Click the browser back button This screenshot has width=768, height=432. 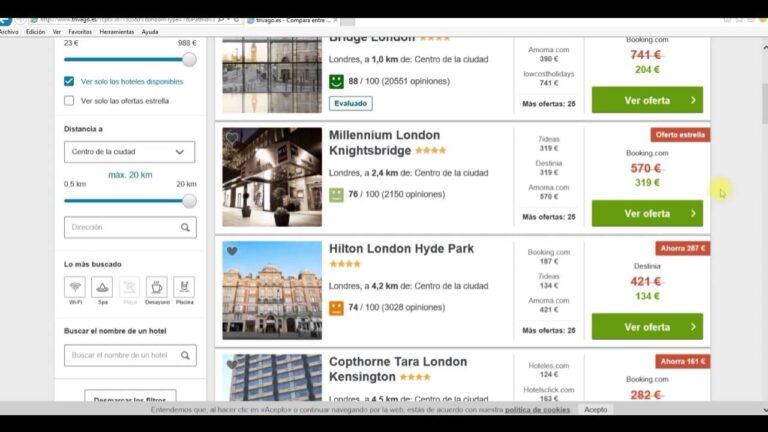click(5, 21)
